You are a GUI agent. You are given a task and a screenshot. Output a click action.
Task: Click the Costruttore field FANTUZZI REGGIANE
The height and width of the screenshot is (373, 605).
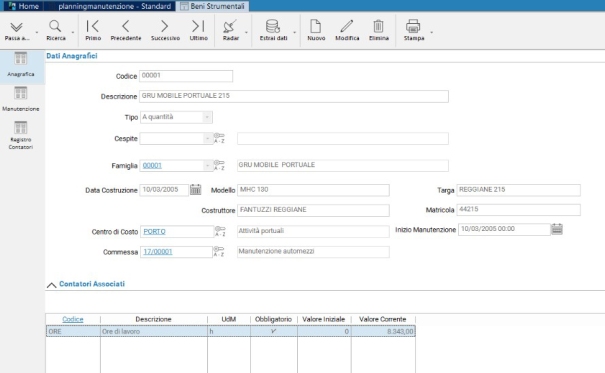point(313,210)
